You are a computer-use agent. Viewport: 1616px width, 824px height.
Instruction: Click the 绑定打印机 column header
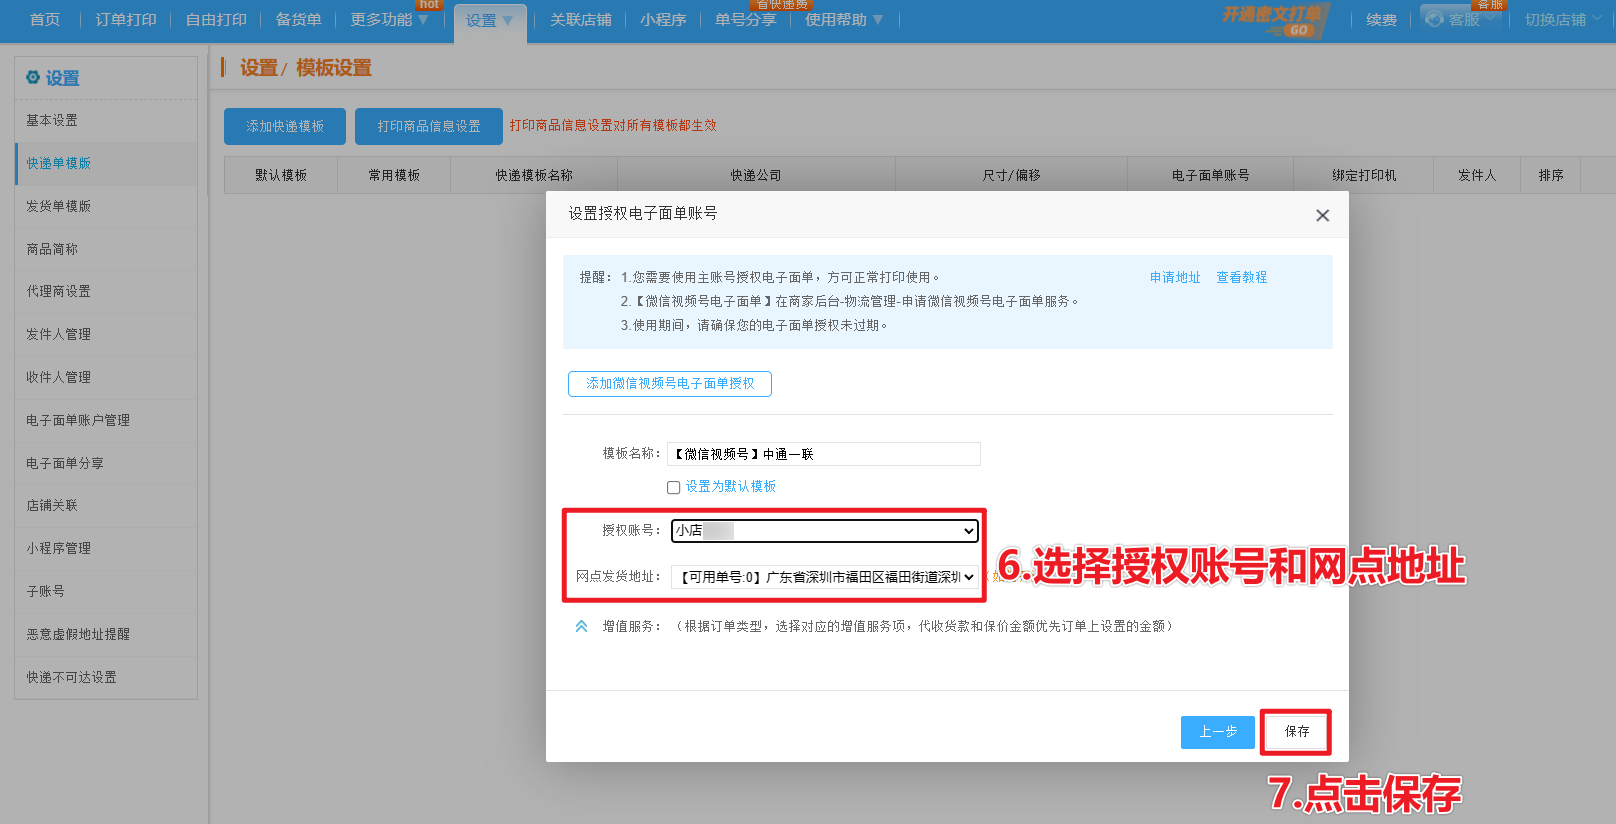tap(1364, 175)
